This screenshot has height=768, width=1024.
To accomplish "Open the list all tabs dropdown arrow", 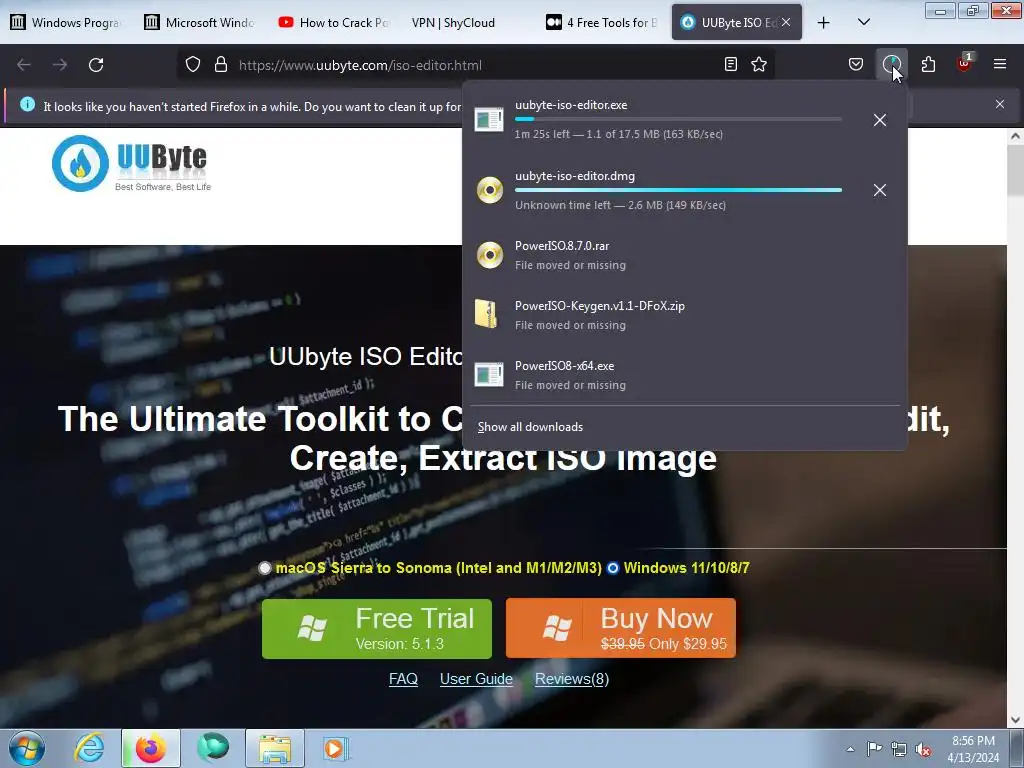I will click(x=863, y=22).
